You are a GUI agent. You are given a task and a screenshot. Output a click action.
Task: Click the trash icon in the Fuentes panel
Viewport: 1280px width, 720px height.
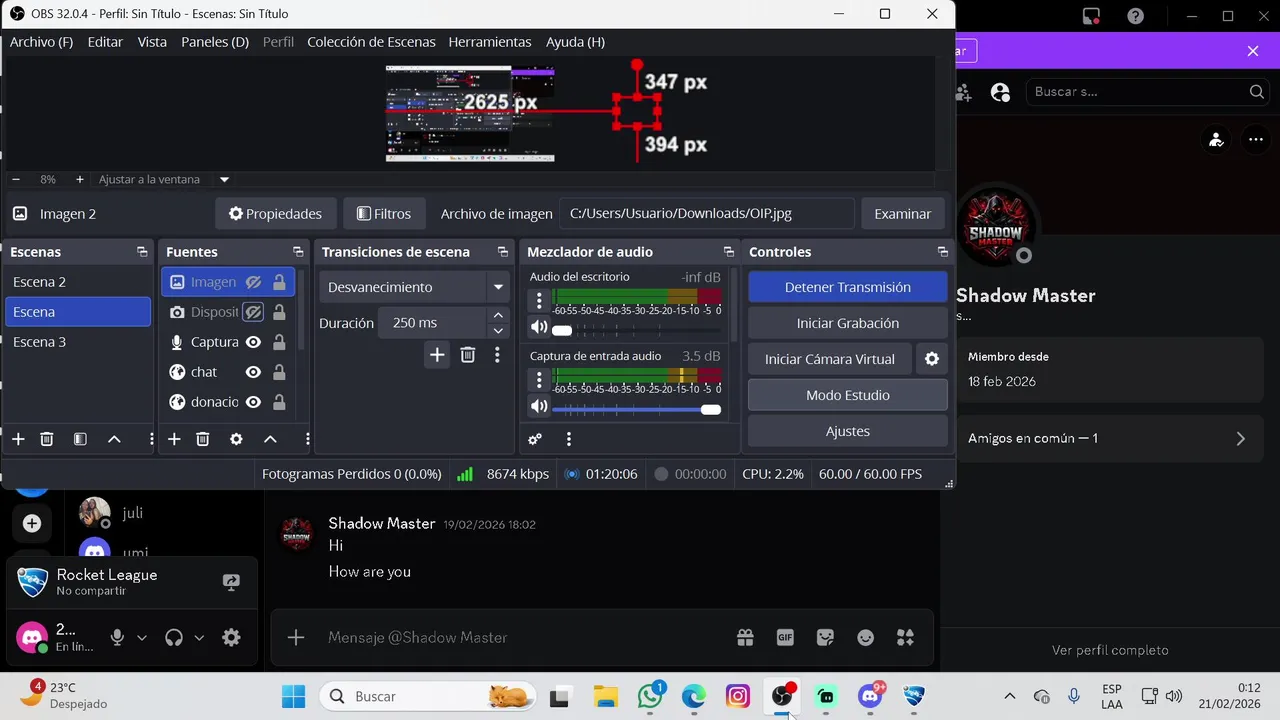[202, 439]
